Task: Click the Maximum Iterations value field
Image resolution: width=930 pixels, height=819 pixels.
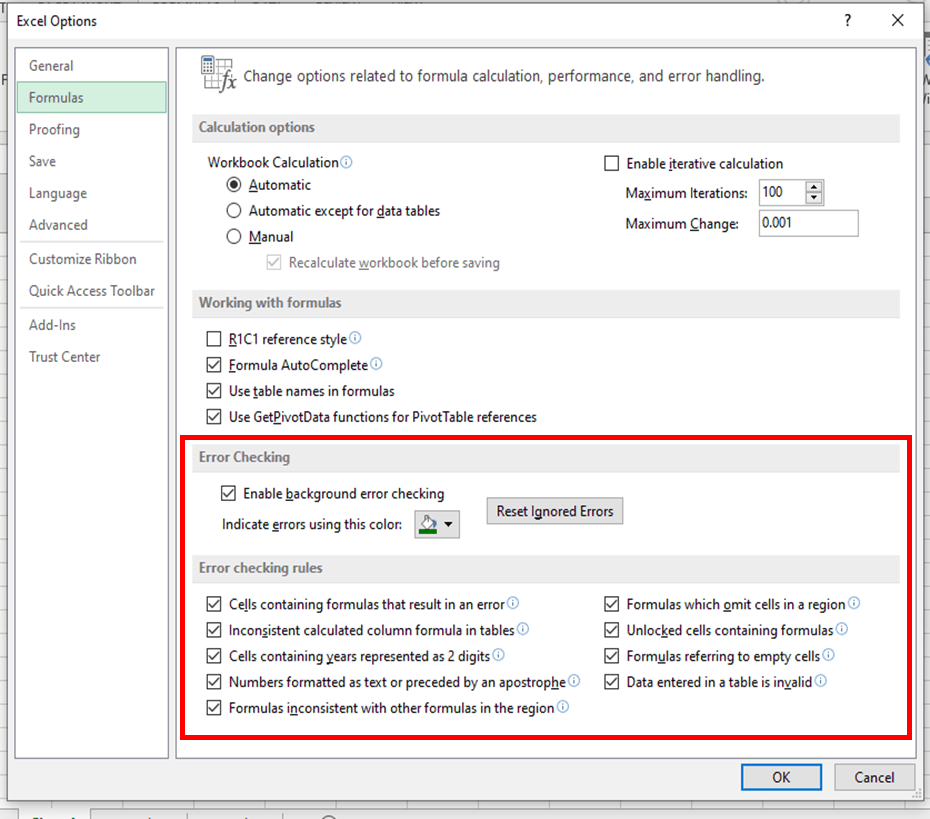Action: (x=782, y=192)
